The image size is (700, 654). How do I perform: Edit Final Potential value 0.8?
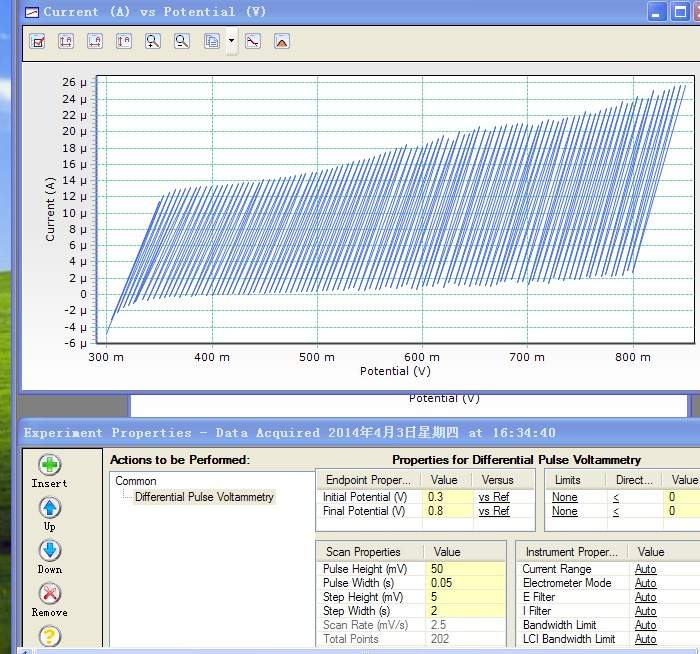(447, 511)
